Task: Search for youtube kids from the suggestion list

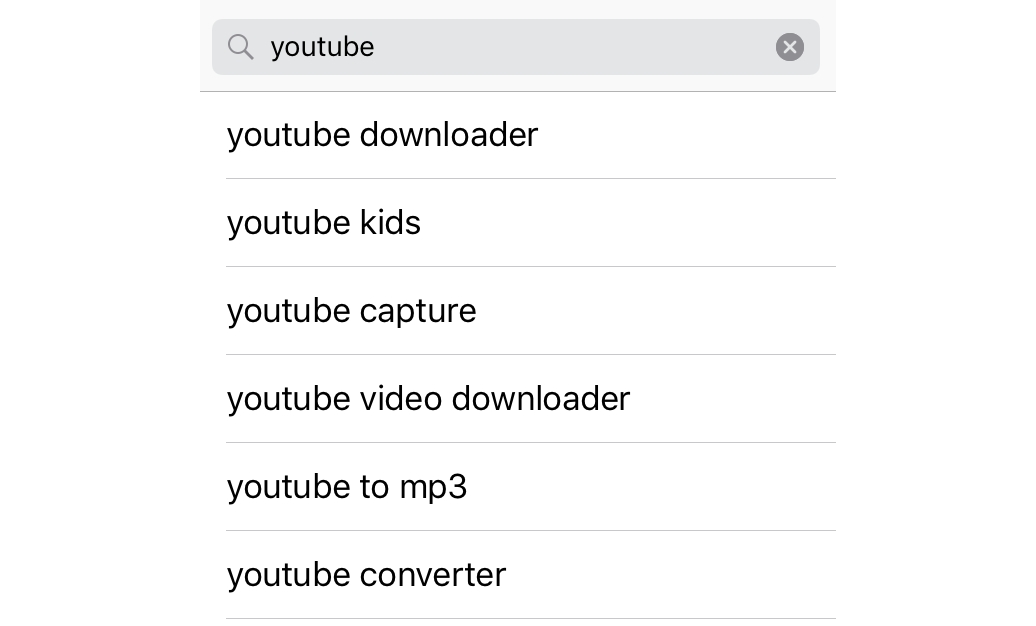Action: point(531,223)
